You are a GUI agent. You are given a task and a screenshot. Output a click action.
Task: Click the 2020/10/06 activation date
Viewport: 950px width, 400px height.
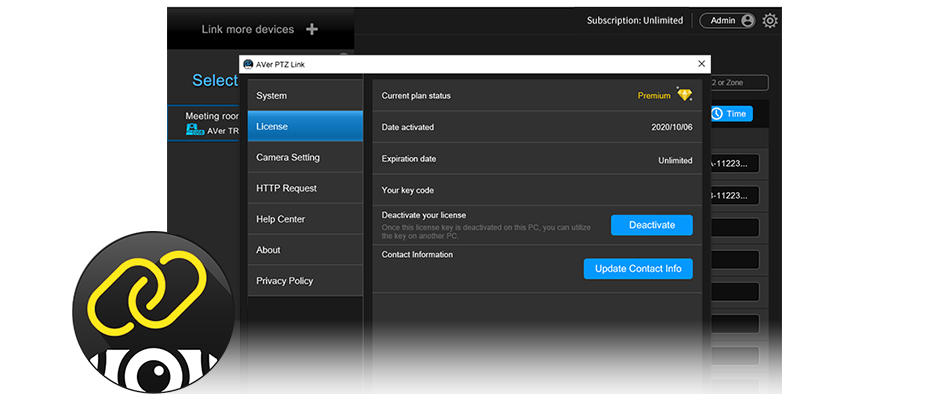tap(672, 127)
